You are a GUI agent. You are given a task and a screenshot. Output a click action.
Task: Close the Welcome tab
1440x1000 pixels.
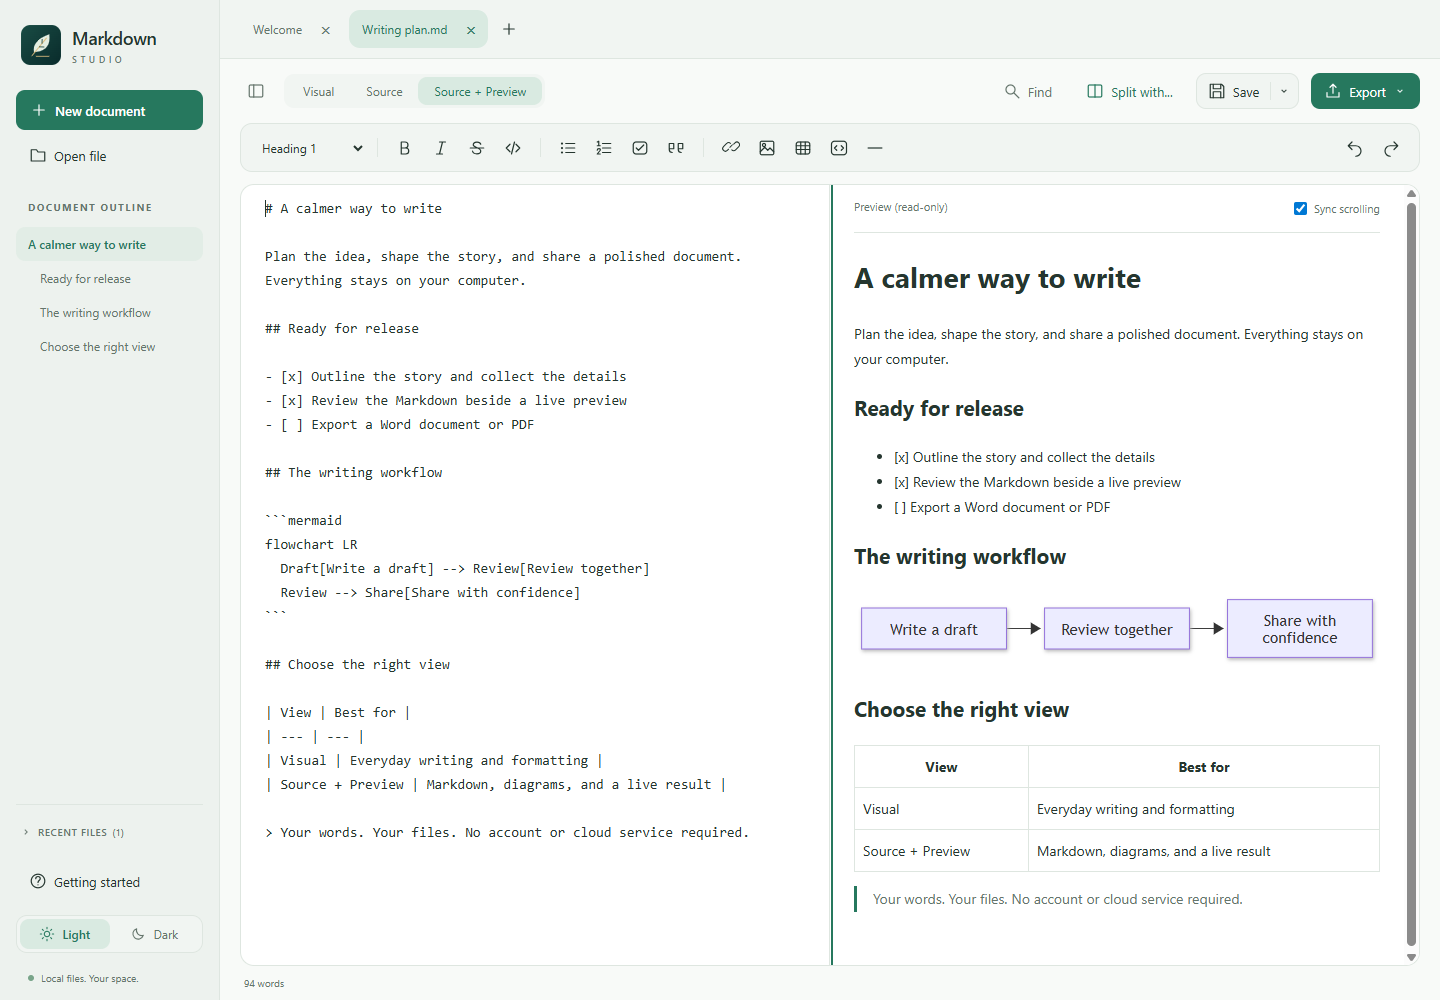coord(326,30)
